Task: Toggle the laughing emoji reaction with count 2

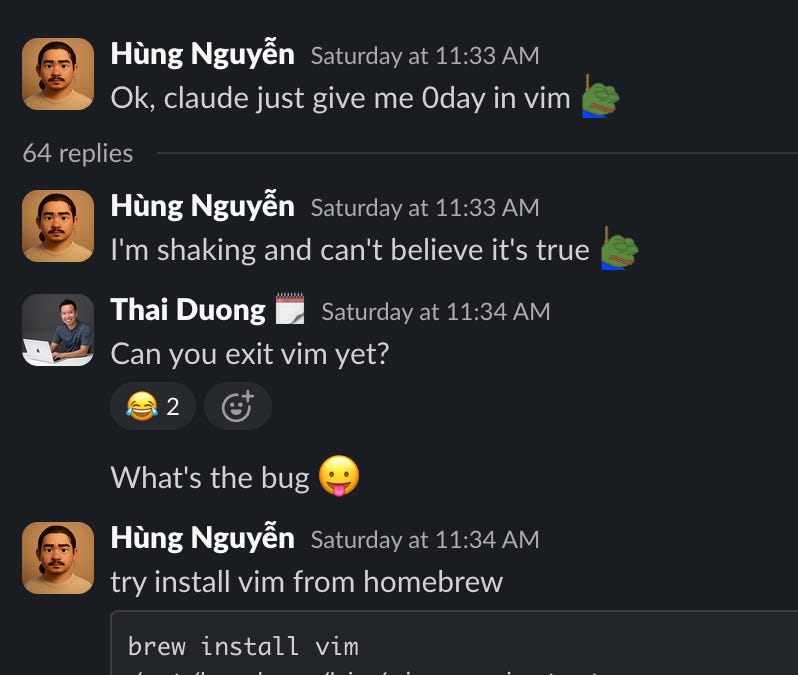Action: point(153,406)
